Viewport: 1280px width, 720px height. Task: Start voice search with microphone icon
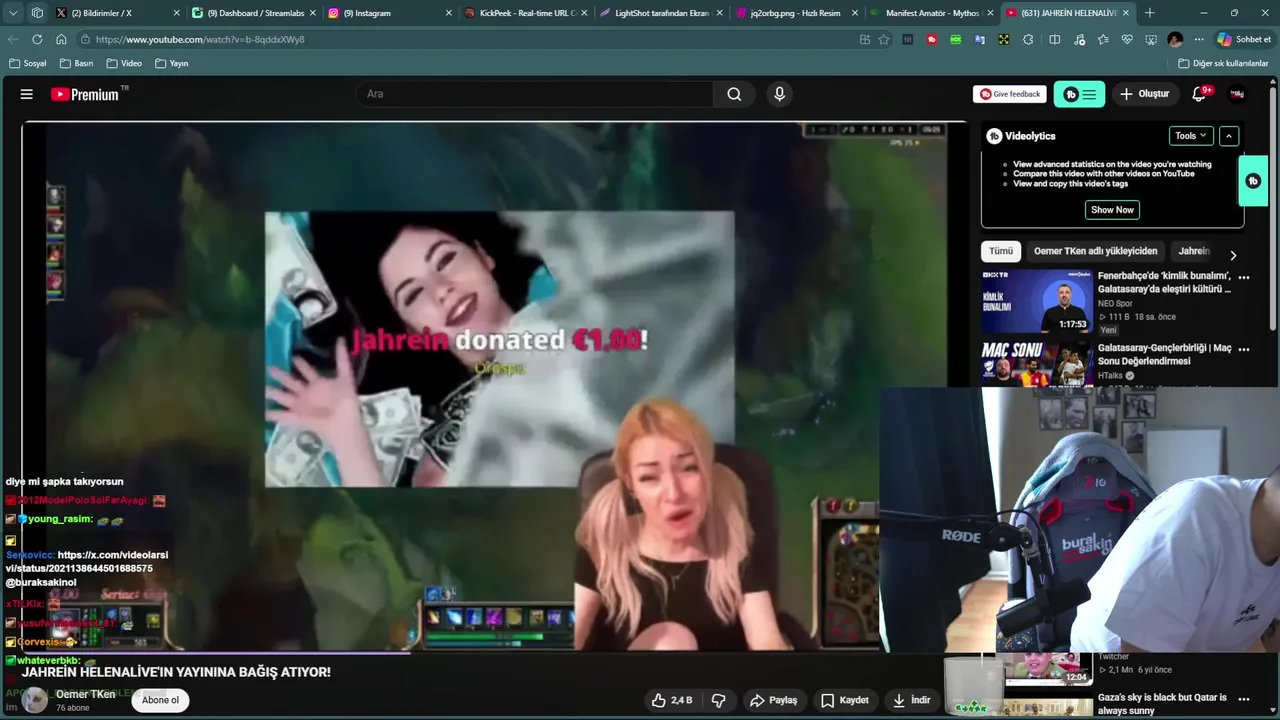[780, 94]
